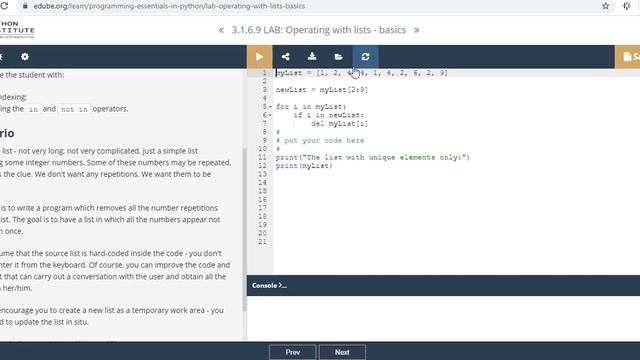Click the browser address bar URL
640x360 pixels.
(x=169, y=6)
